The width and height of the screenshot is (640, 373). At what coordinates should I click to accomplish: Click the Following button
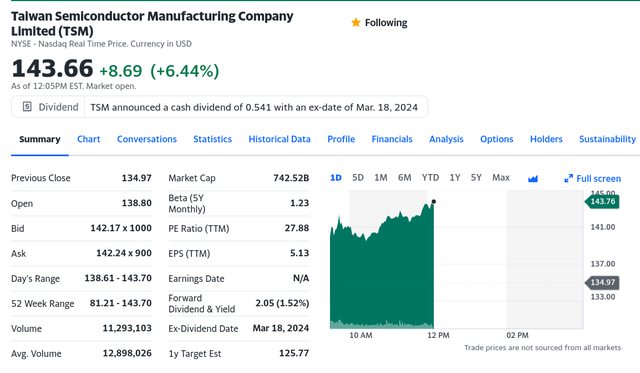(x=379, y=23)
